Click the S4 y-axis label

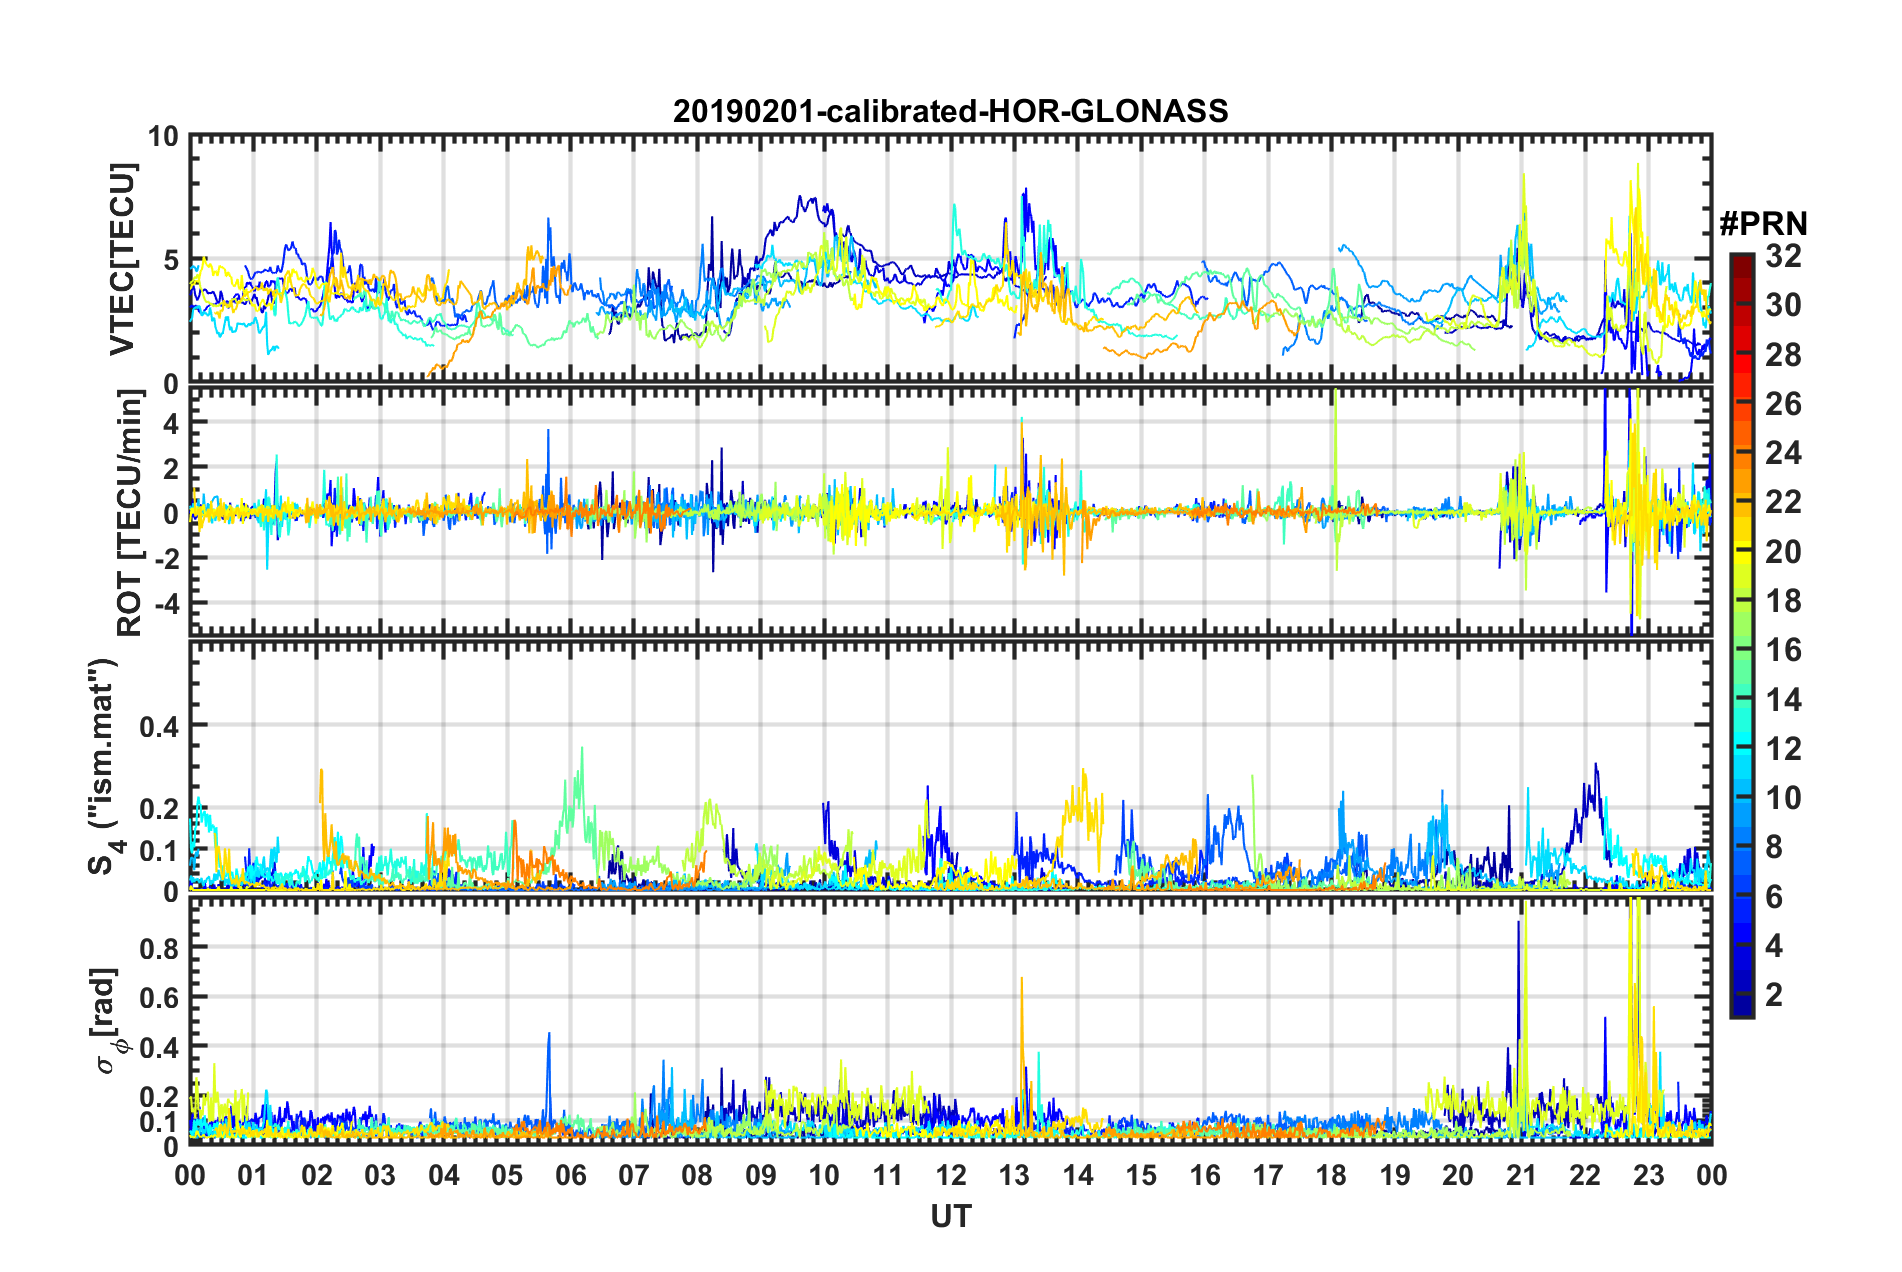(103, 767)
